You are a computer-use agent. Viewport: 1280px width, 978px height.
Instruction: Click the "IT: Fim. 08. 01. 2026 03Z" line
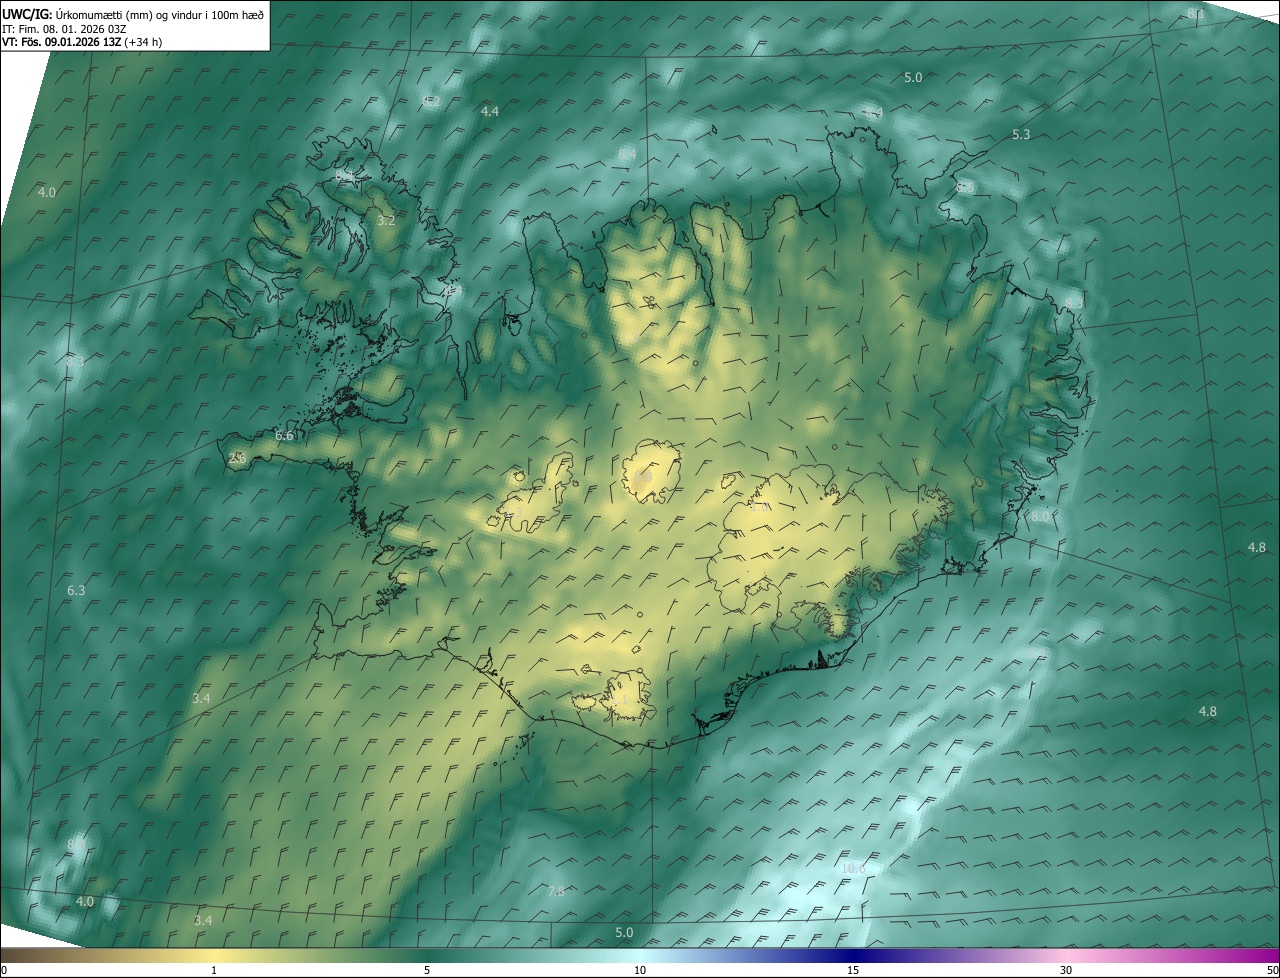[64, 29]
